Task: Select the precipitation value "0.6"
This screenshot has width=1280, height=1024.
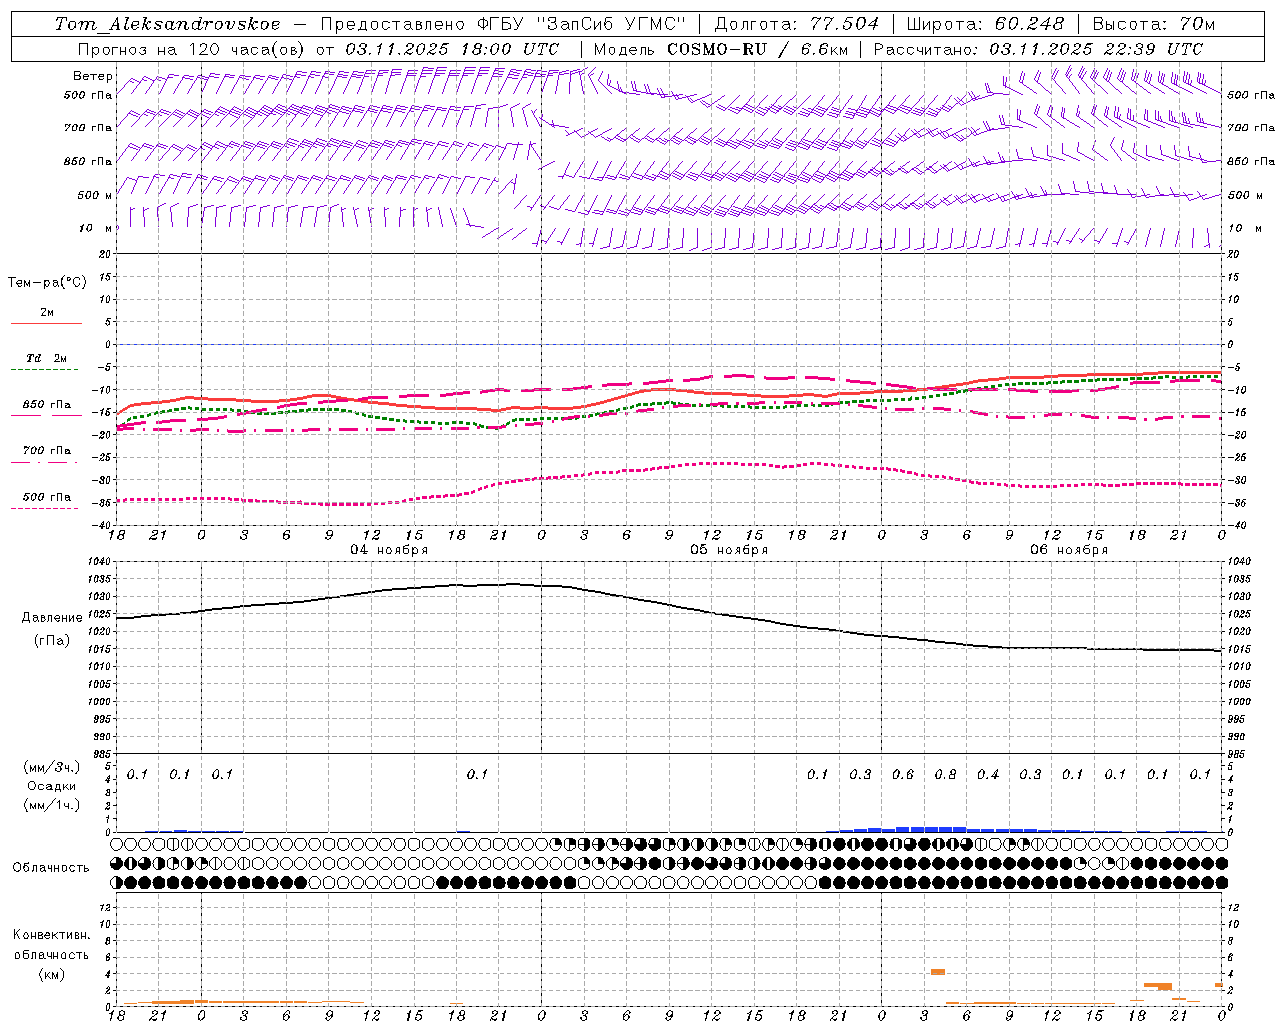Action: [903, 775]
